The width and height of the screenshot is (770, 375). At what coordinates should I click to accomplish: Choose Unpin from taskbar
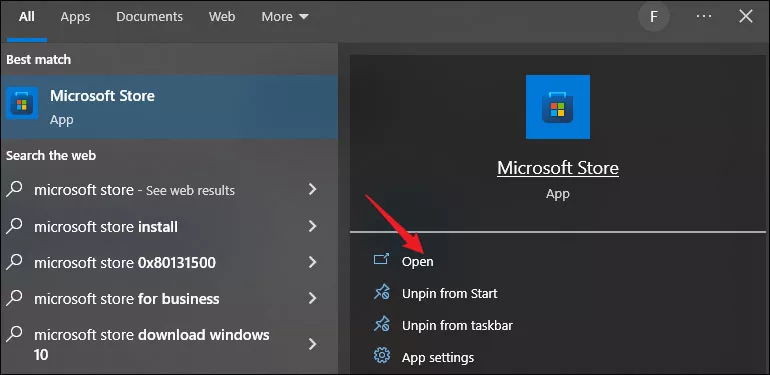click(457, 325)
